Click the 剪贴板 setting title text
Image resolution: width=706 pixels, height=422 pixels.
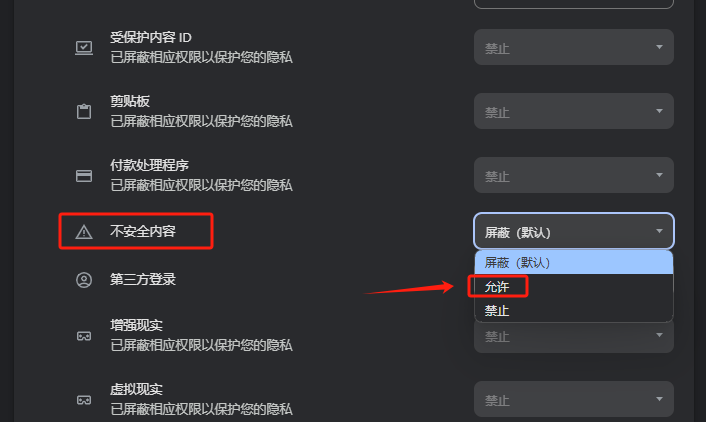pyautogui.click(x=130, y=101)
